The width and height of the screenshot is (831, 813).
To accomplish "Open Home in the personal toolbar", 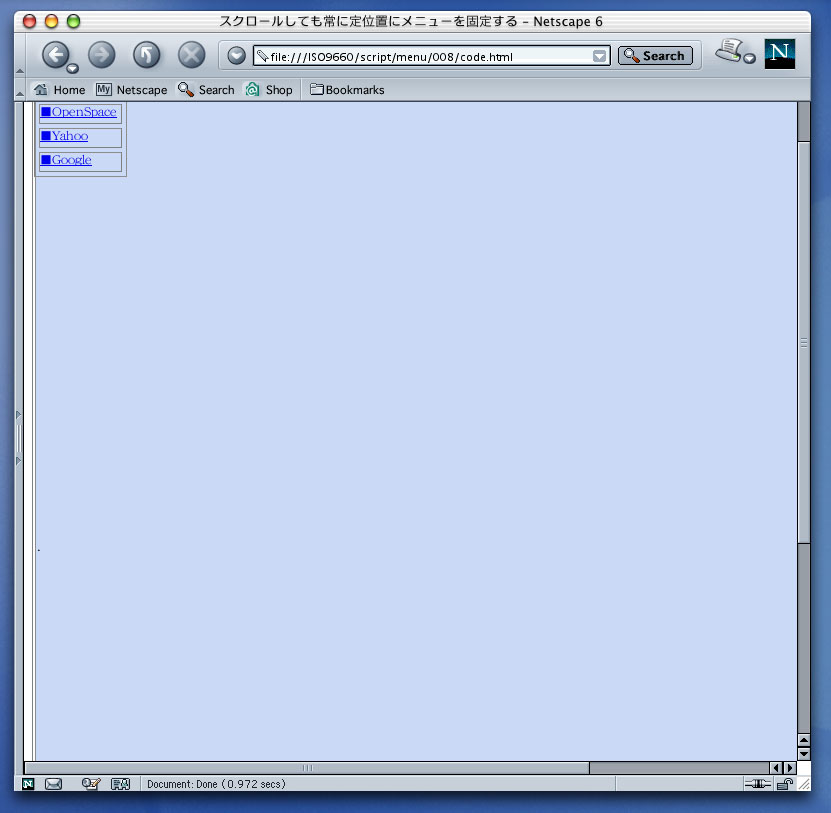I will coord(59,90).
